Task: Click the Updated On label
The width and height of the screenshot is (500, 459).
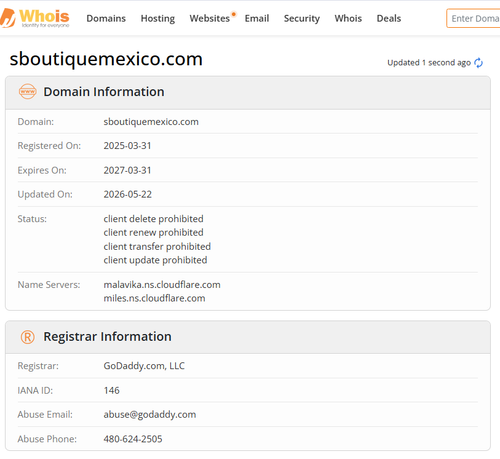Action: pyautogui.click(x=45, y=194)
